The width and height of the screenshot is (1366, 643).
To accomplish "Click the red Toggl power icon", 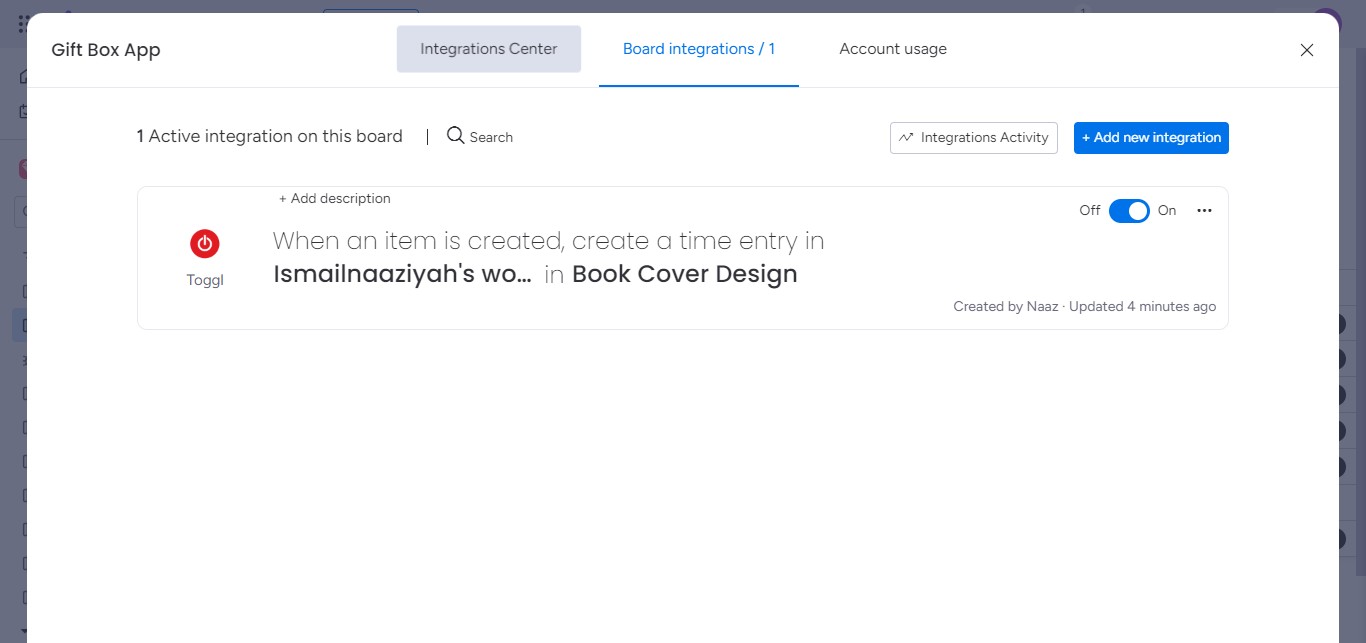I will coord(205,243).
